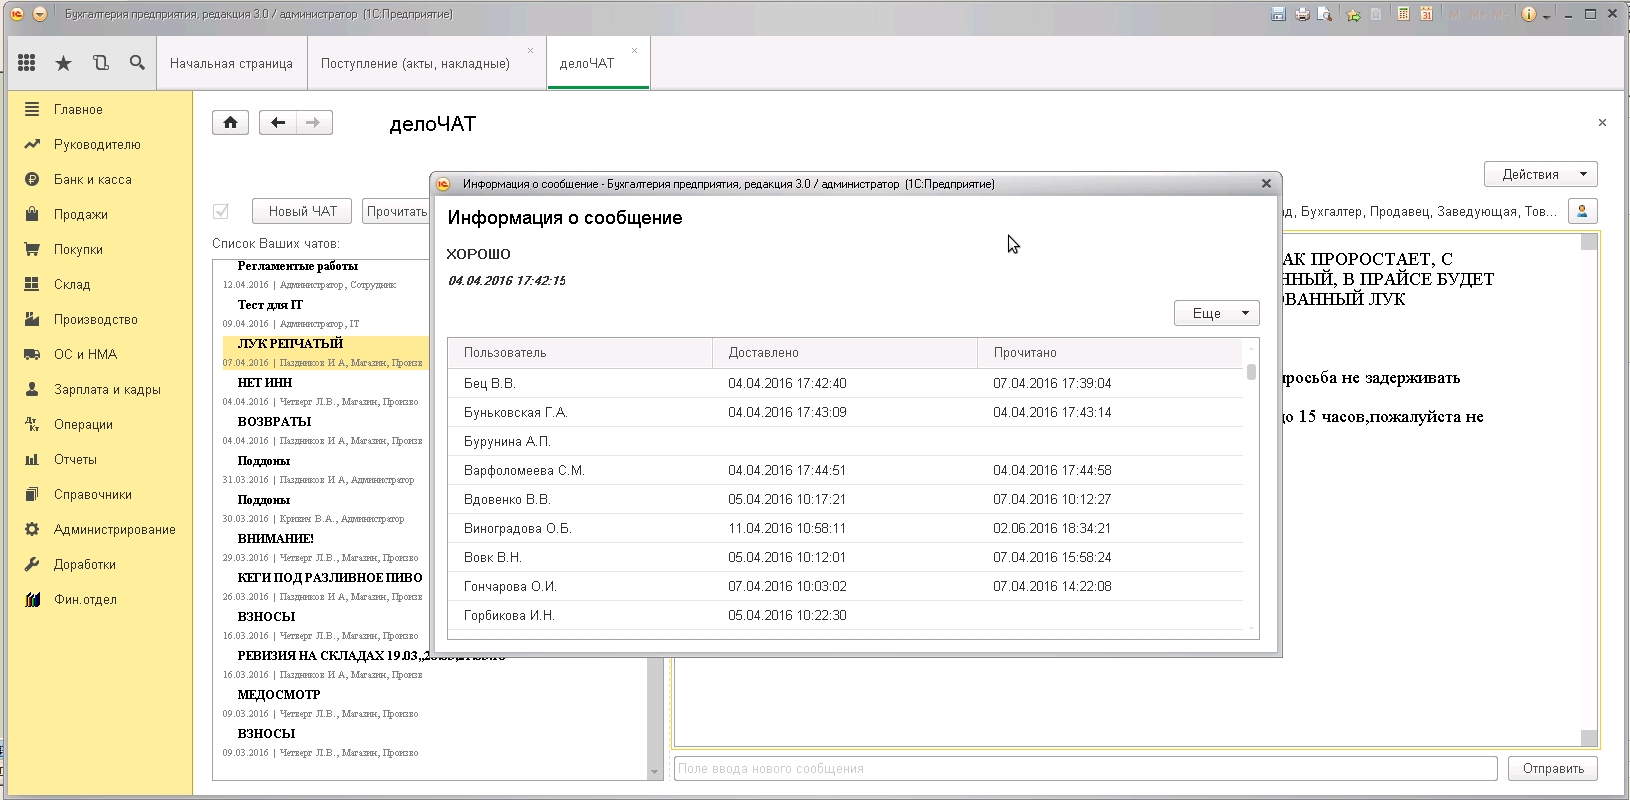Open dropdown arrow next to info icon
This screenshot has height=800, width=1630.
pos(1546,15)
